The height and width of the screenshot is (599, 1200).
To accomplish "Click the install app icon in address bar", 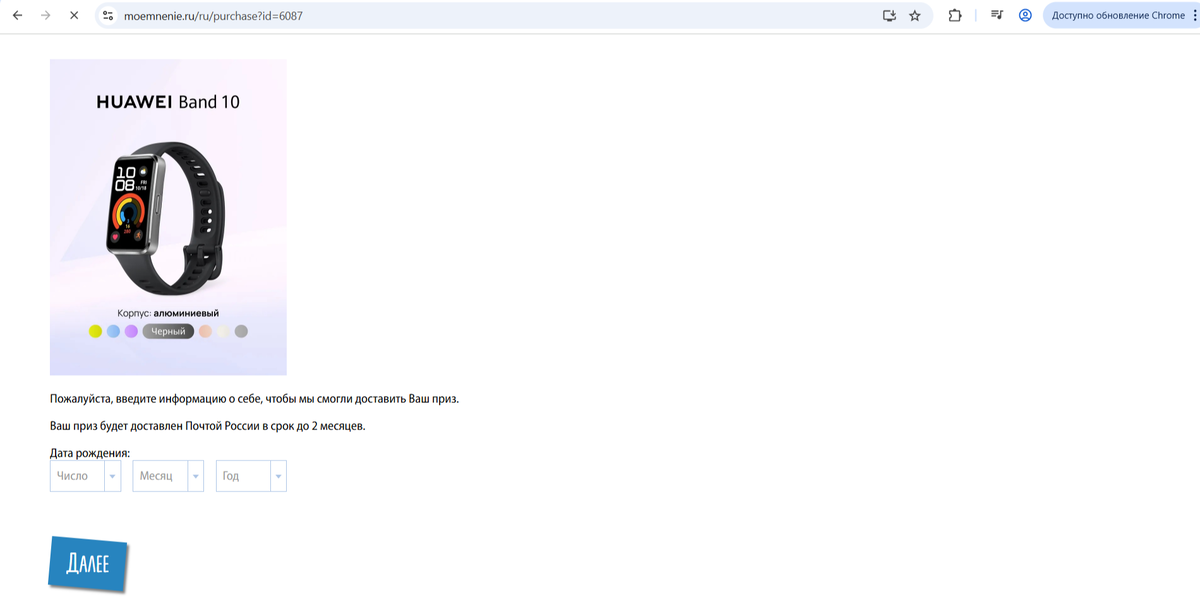I will 889,16.
